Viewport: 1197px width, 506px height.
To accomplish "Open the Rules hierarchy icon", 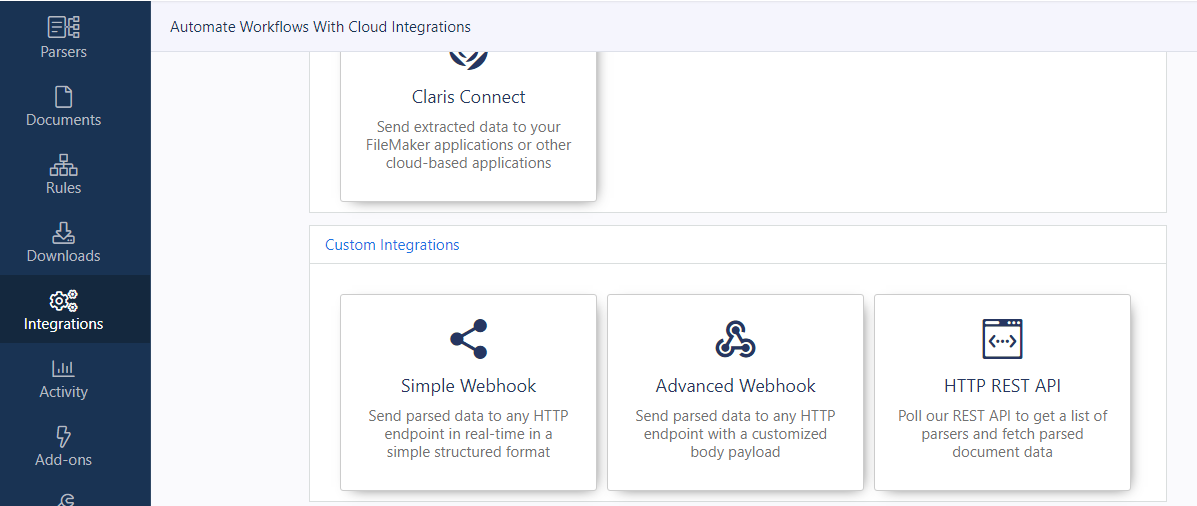I will [63, 165].
